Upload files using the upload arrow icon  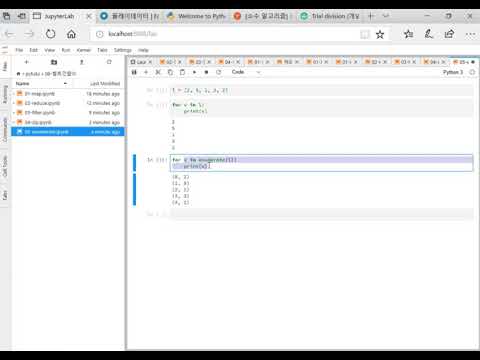pos(81,62)
